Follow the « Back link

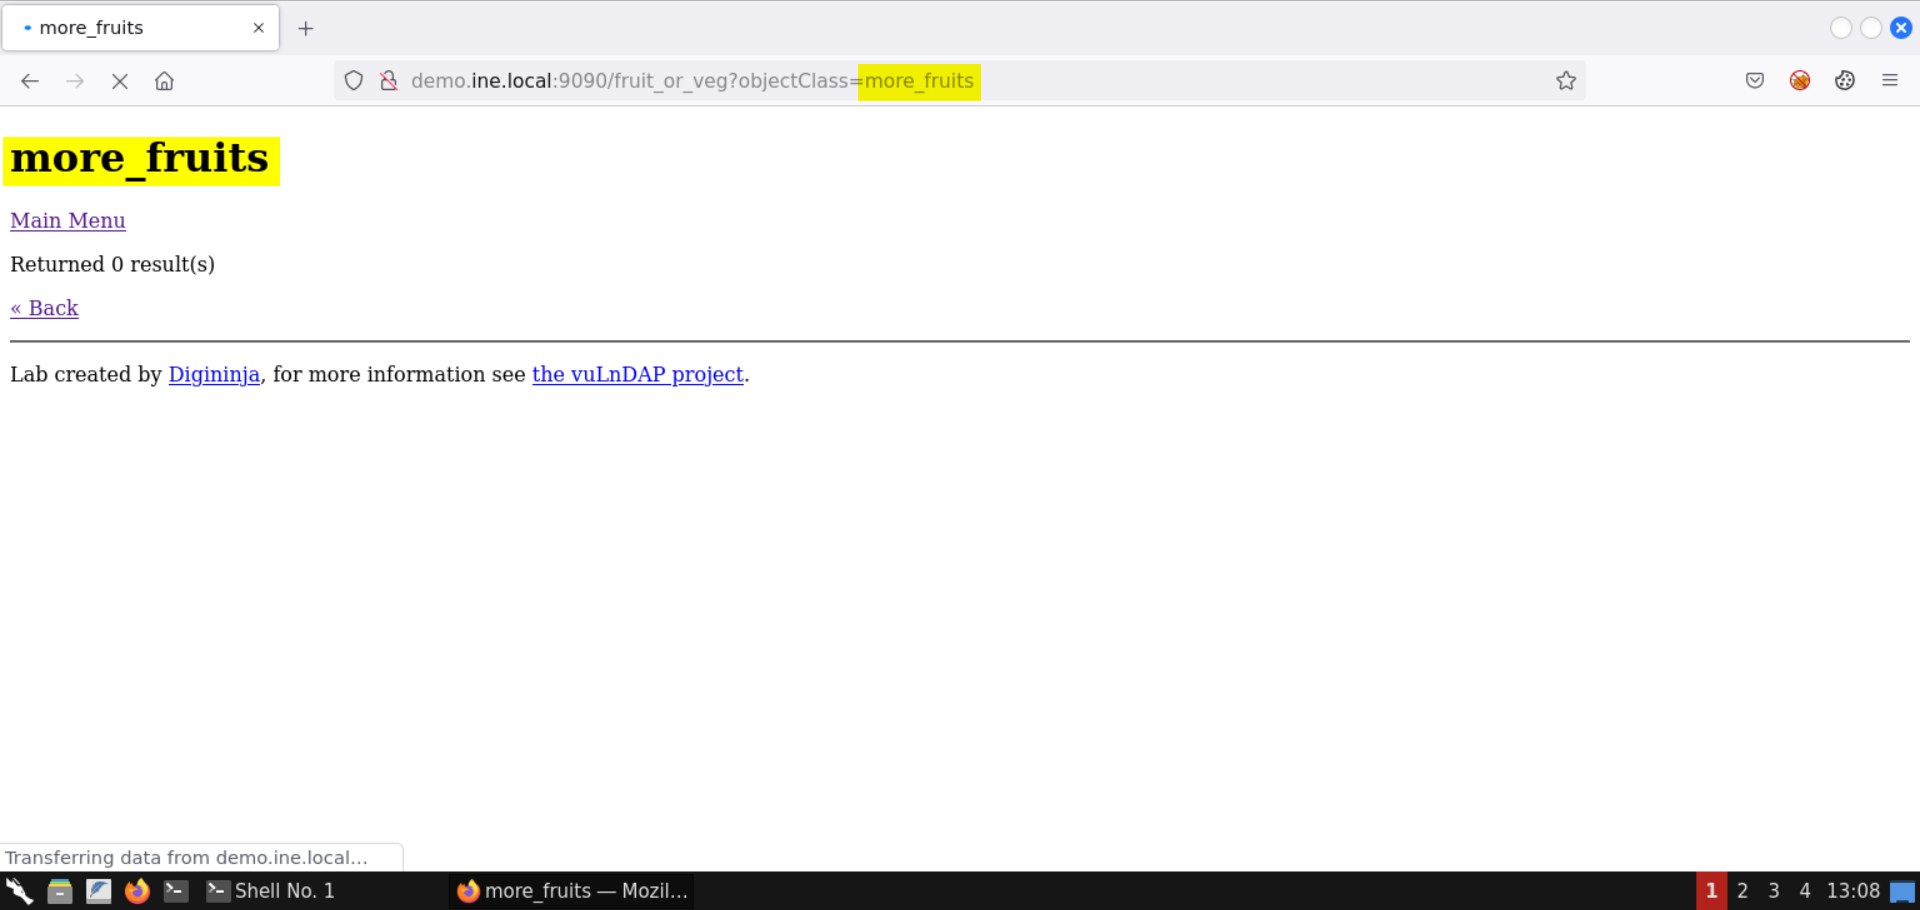pyautogui.click(x=44, y=308)
